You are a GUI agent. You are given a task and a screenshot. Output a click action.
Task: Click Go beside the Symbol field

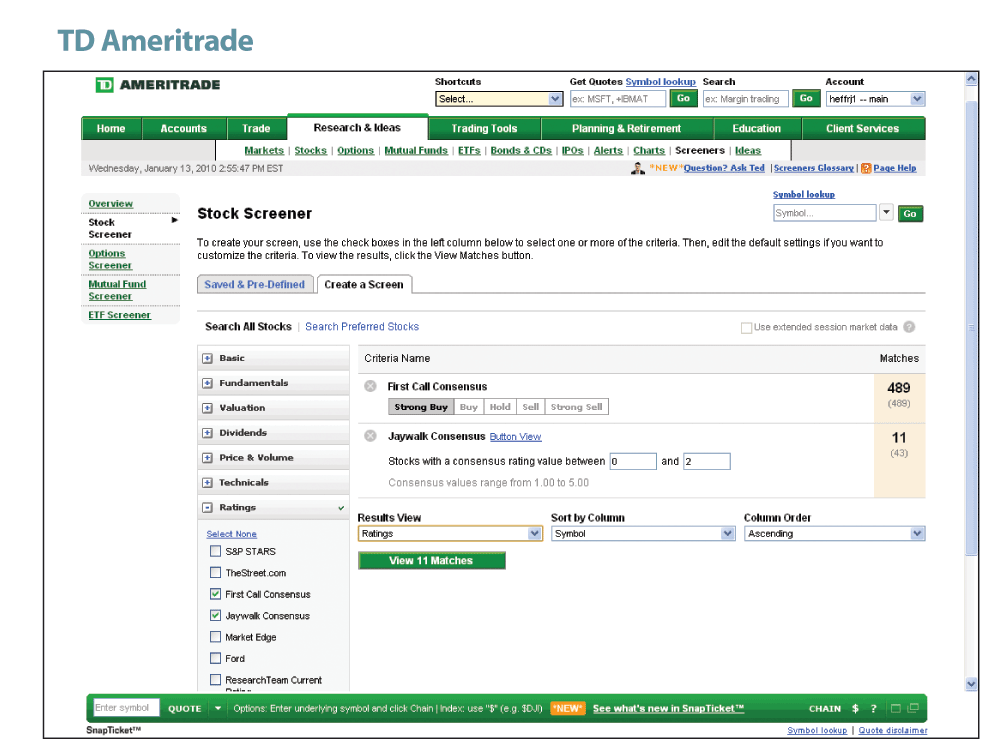point(910,213)
